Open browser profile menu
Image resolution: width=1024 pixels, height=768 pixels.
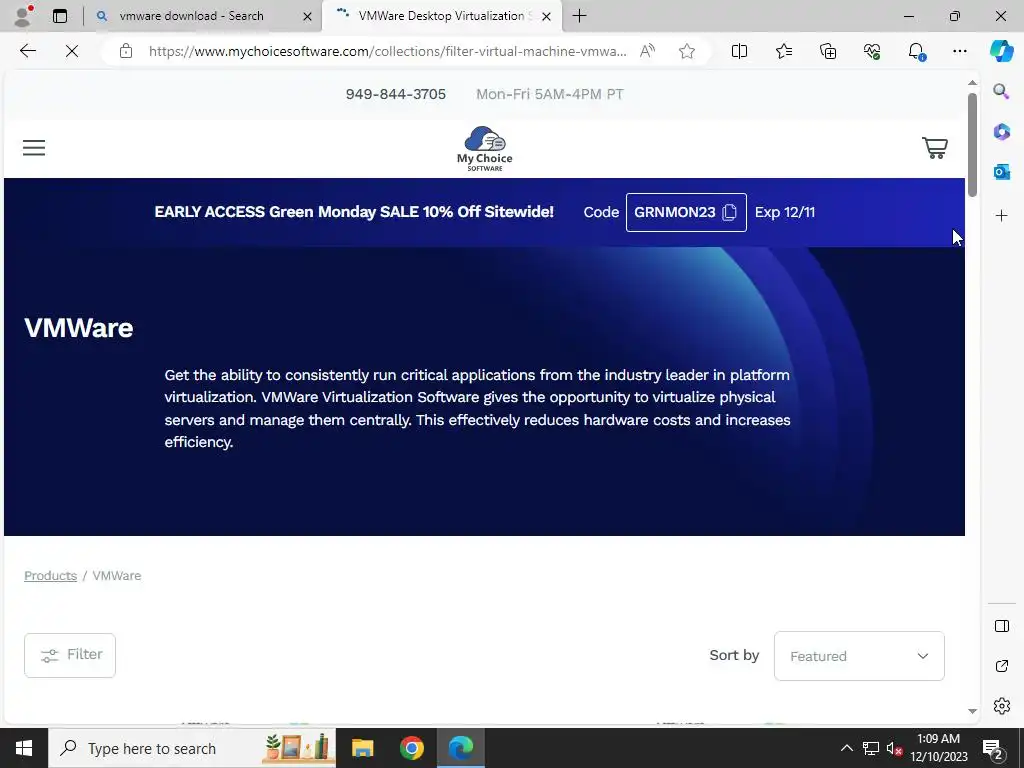pos(24,16)
